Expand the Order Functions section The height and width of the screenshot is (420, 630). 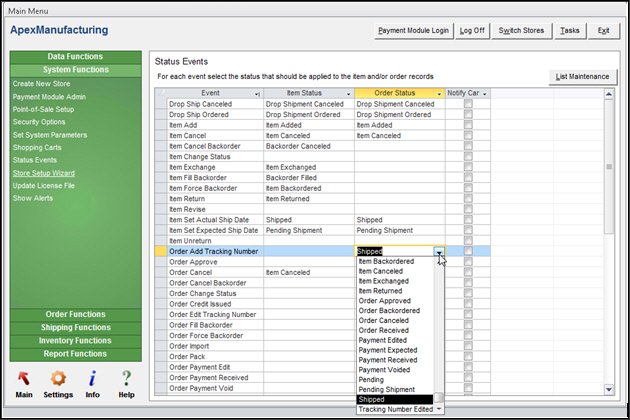[76, 314]
